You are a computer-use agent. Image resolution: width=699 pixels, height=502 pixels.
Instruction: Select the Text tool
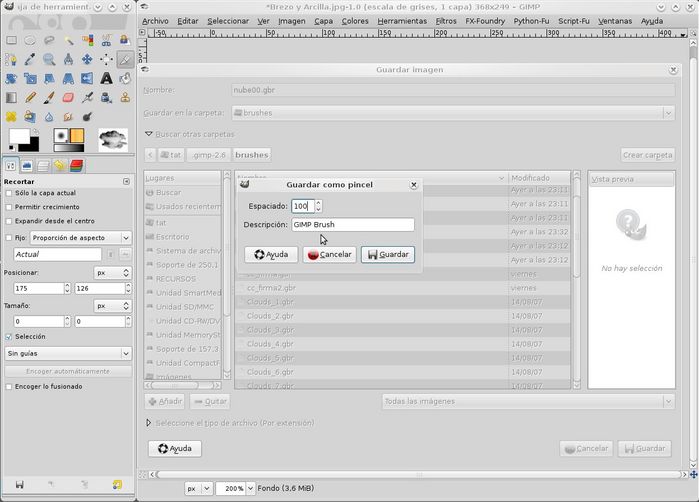click(x=106, y=78)
